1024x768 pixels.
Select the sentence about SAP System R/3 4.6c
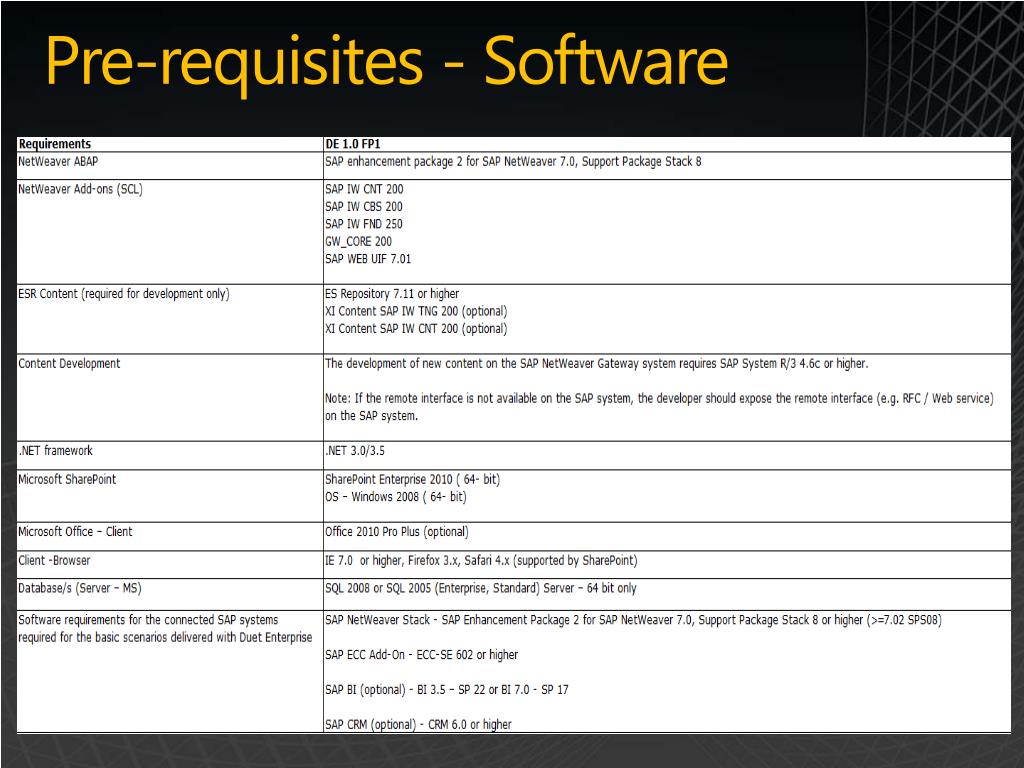[597, 364]
